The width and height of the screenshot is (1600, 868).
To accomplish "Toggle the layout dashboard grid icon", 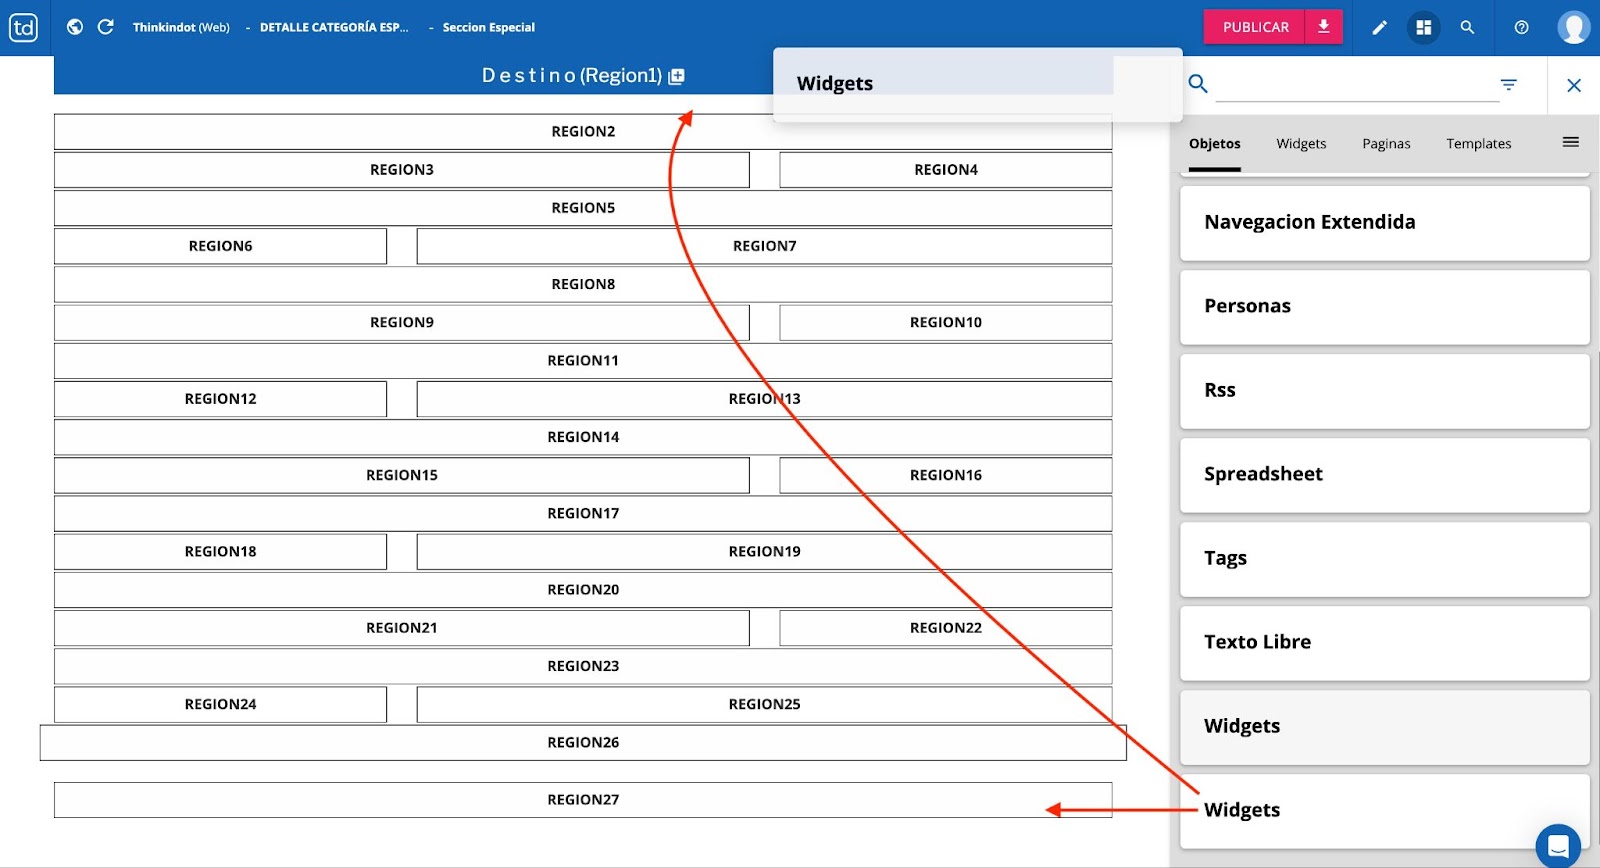I will [1423, 28].
